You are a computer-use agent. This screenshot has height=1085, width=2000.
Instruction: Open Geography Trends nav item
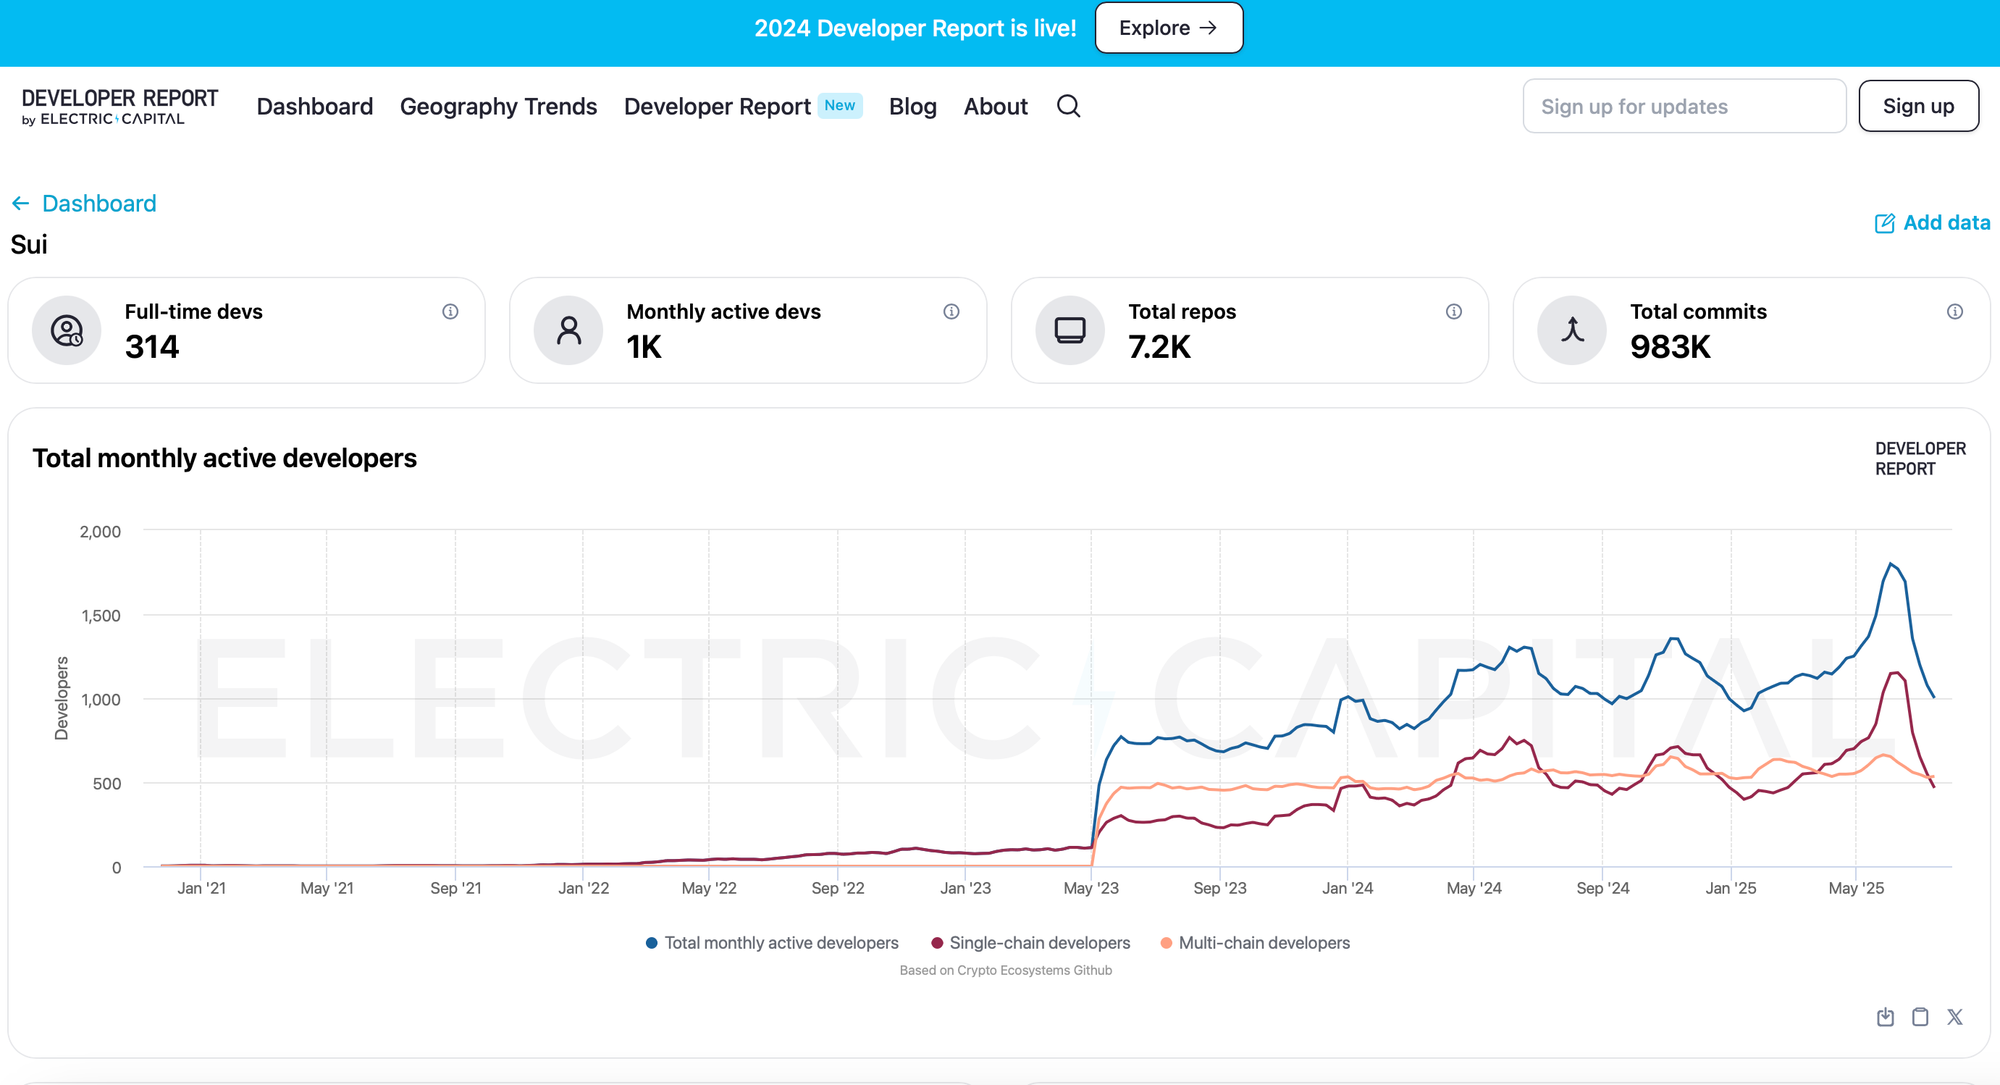[x=498, y=106]
